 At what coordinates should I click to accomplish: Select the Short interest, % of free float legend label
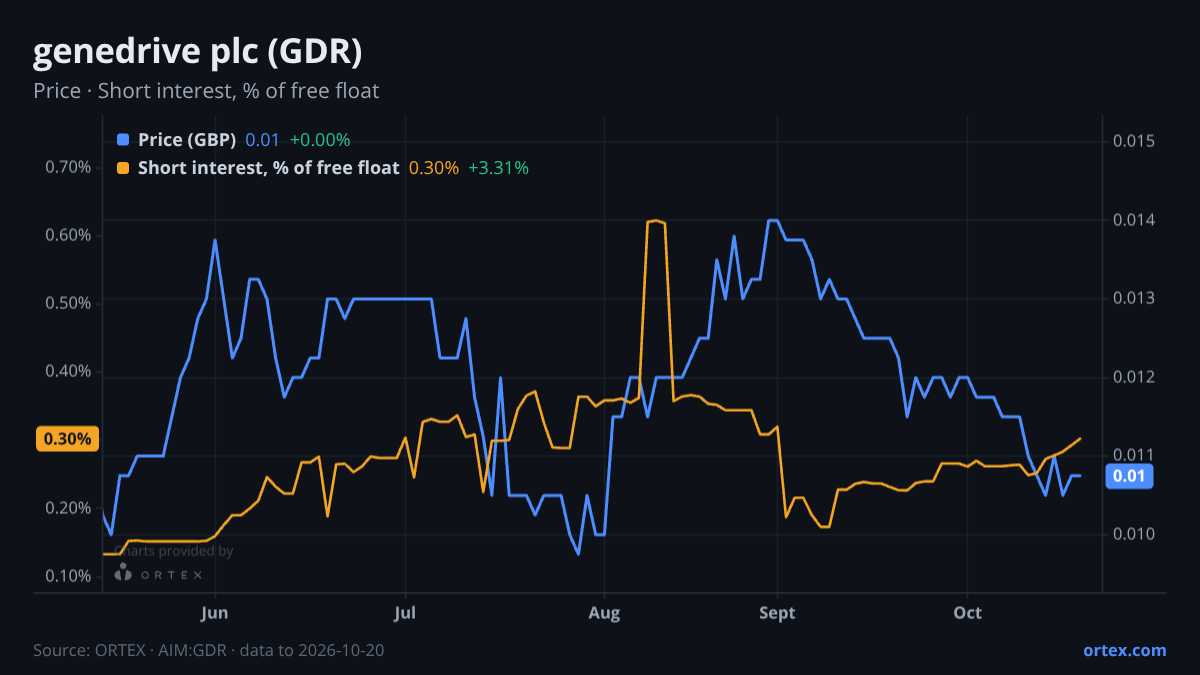[x=268, y=168]
